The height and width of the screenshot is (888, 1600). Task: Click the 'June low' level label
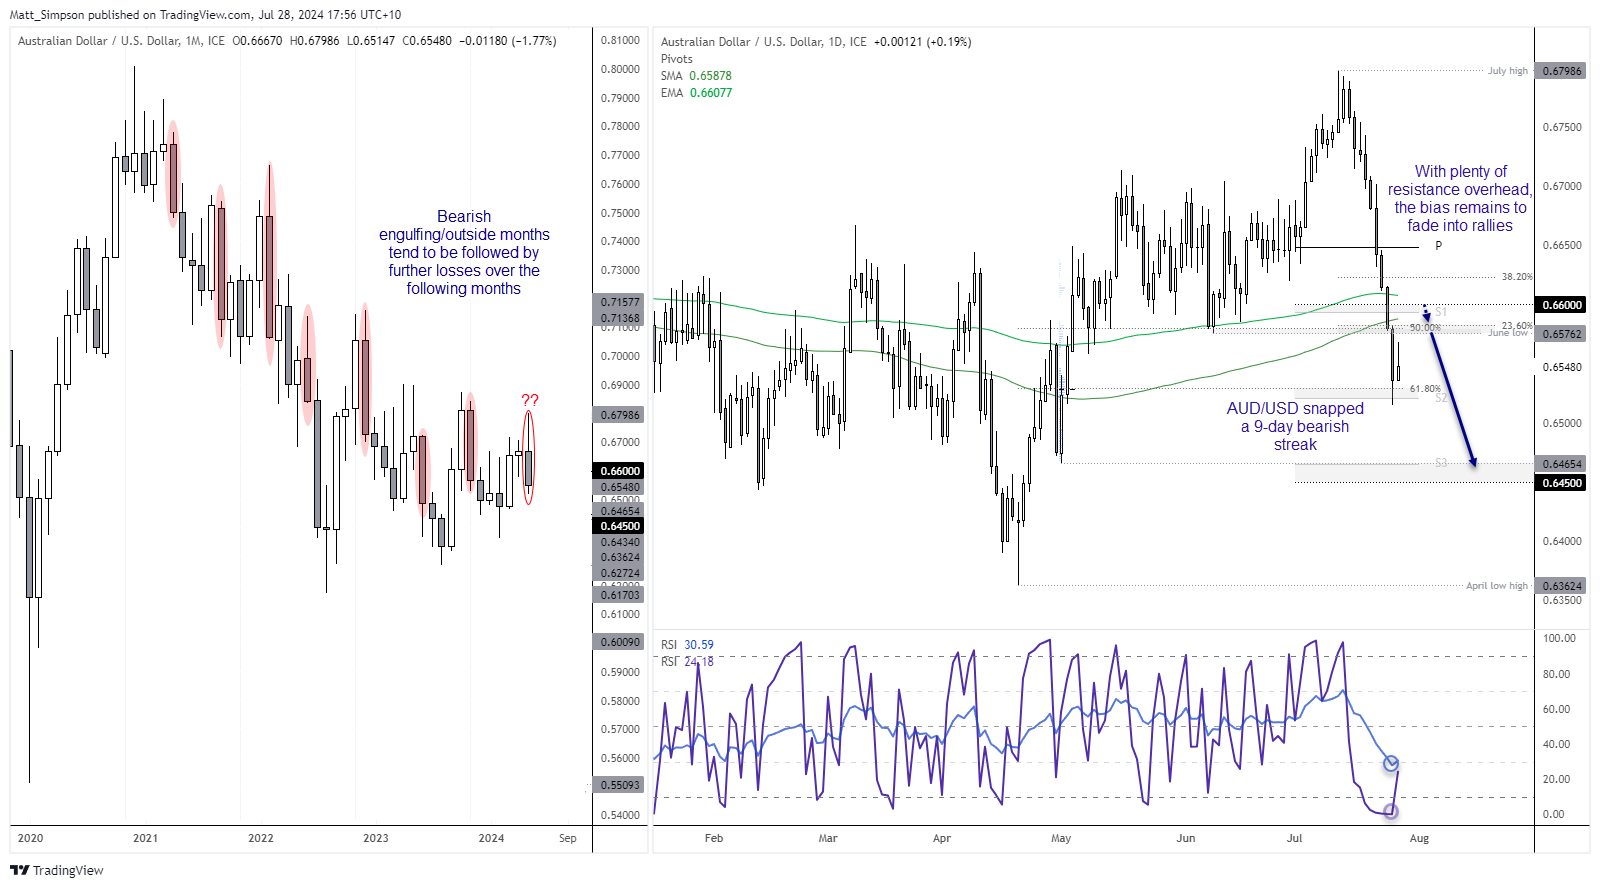click(1508, 333)
